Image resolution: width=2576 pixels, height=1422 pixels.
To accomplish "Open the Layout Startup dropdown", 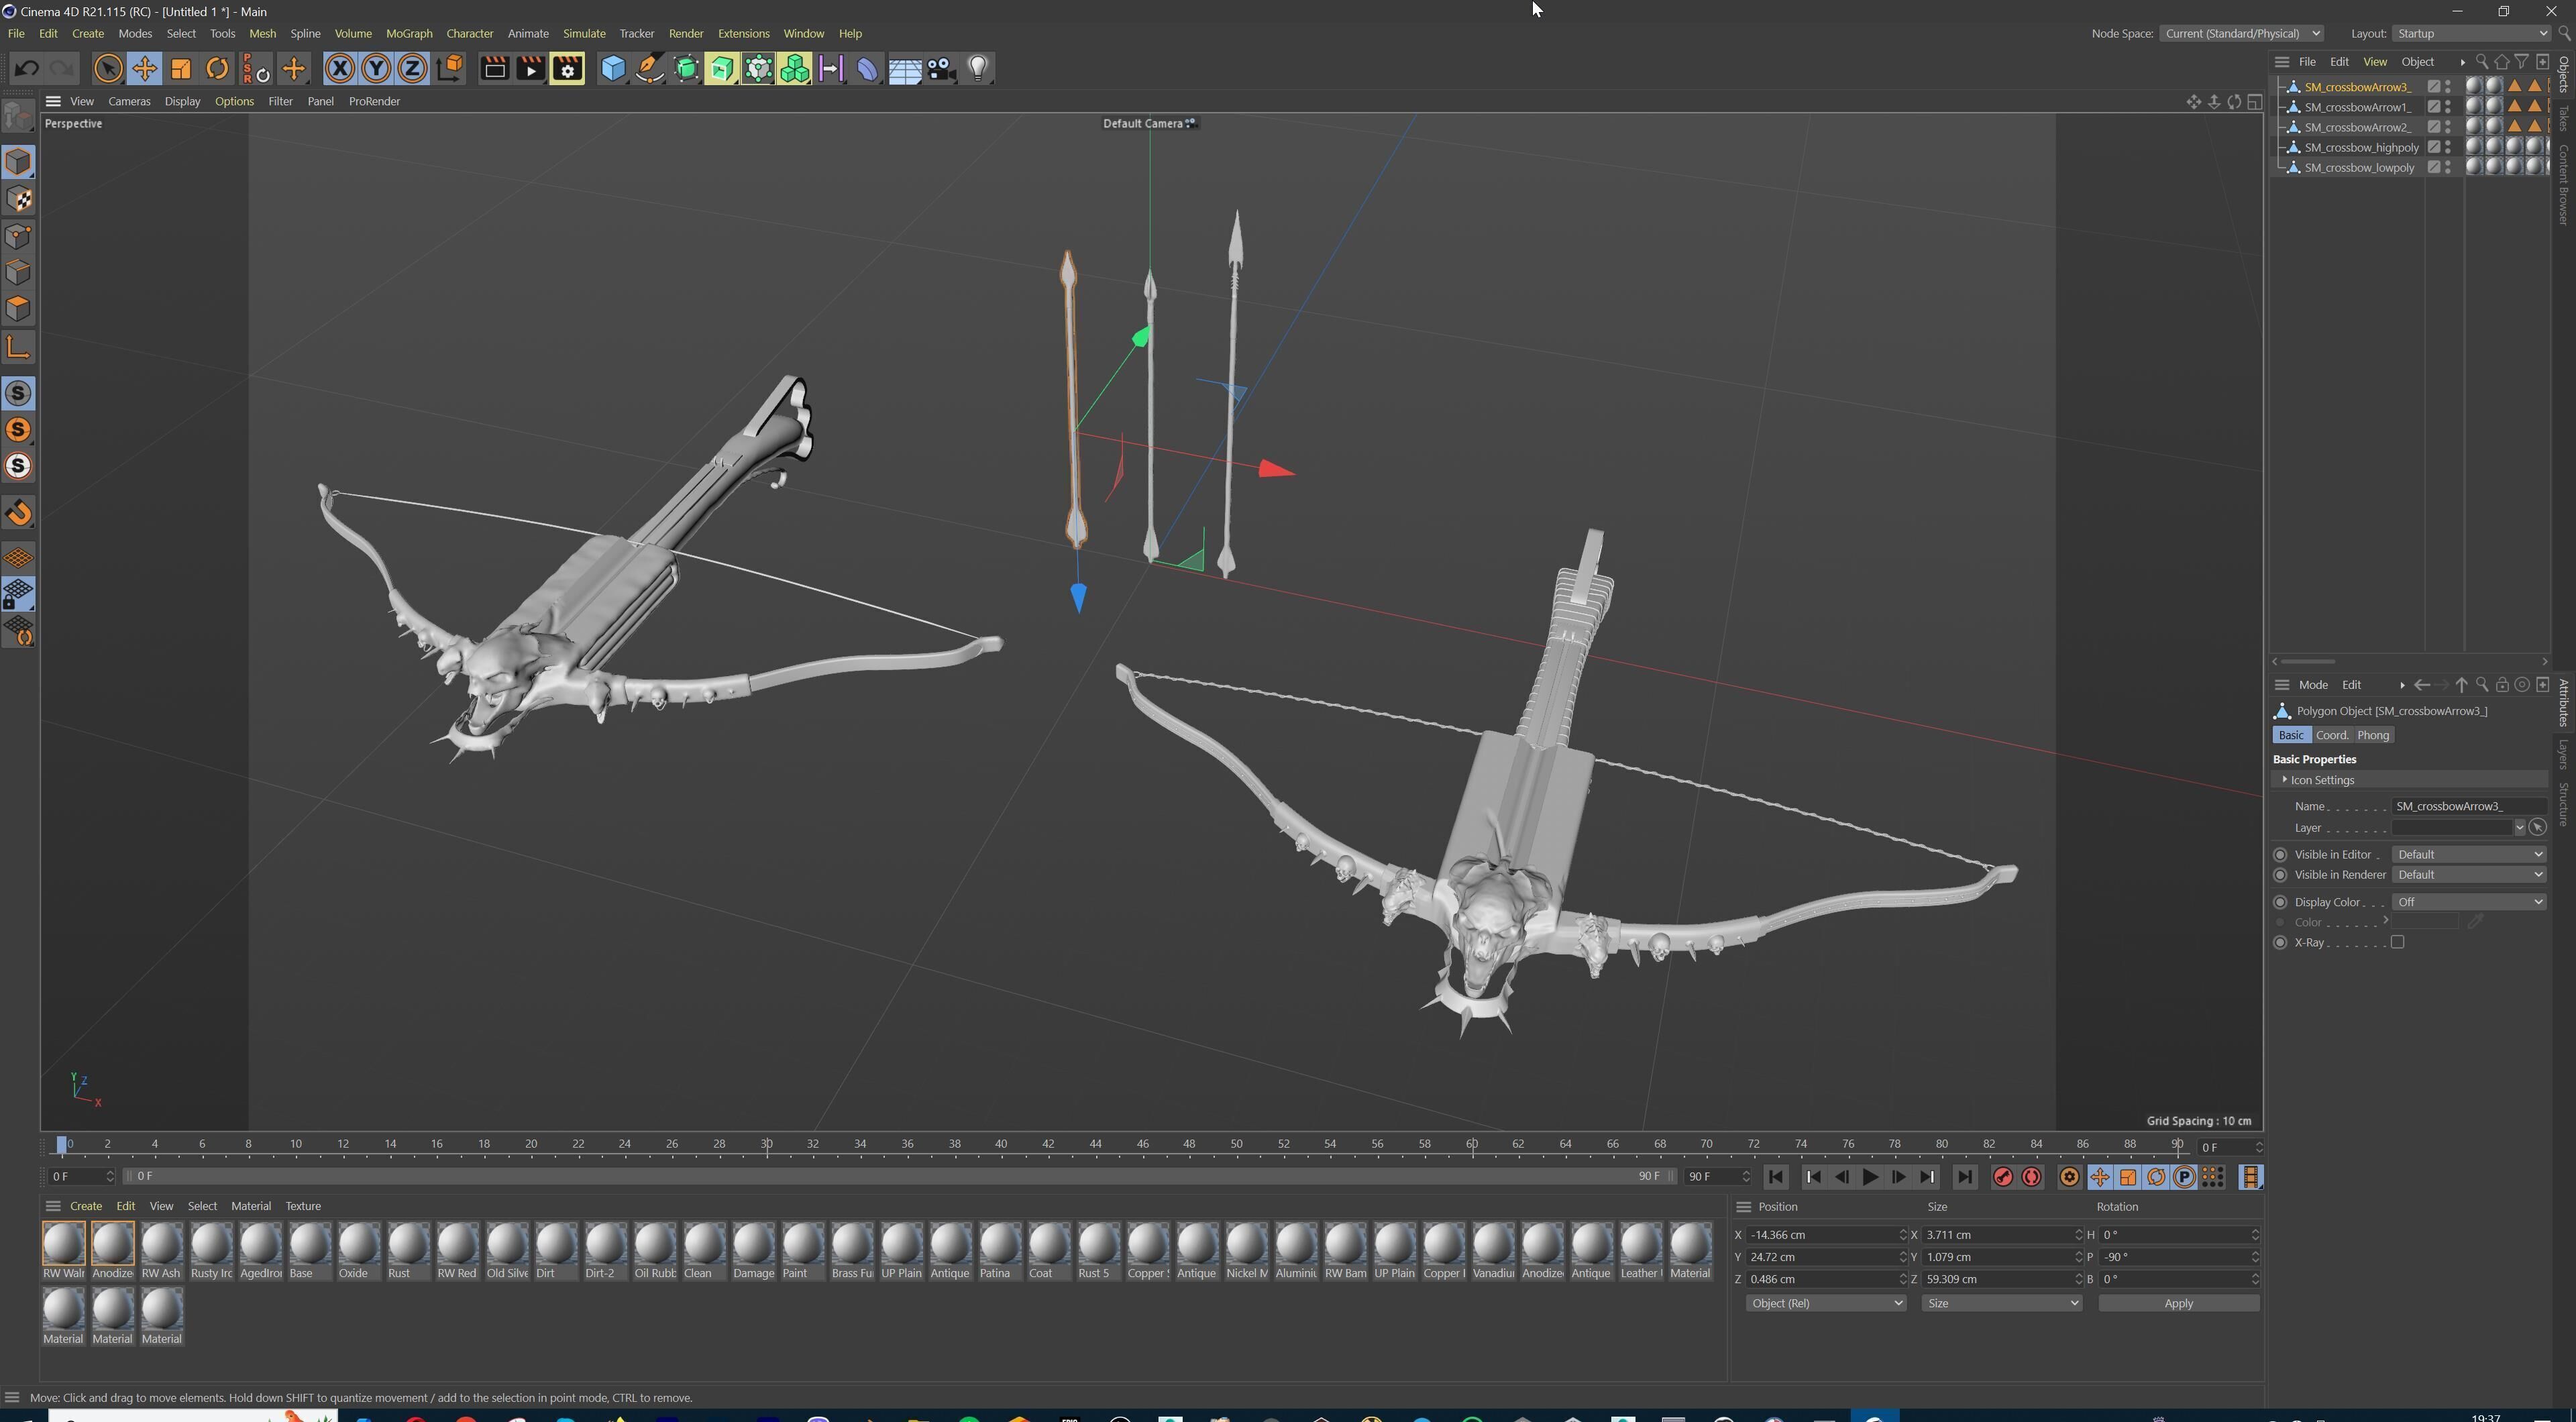I will 2470,33.
